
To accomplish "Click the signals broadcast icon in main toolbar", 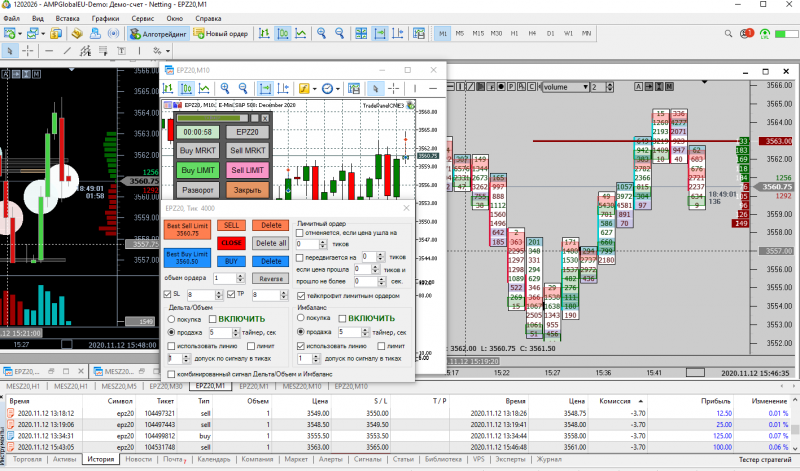I will (113, 34).
